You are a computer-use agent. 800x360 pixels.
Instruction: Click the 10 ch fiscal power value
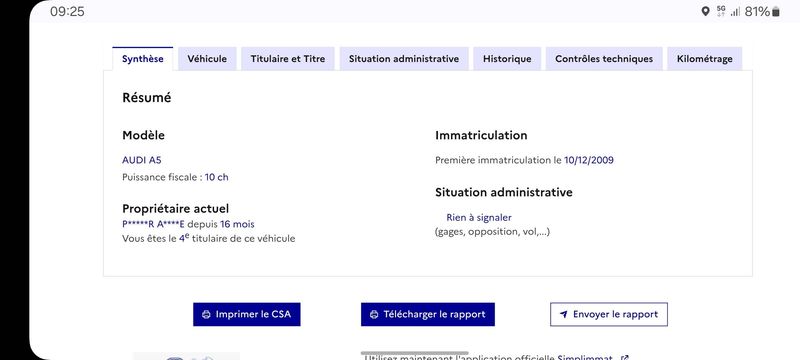pyautogui.click(x=217, y=177)
